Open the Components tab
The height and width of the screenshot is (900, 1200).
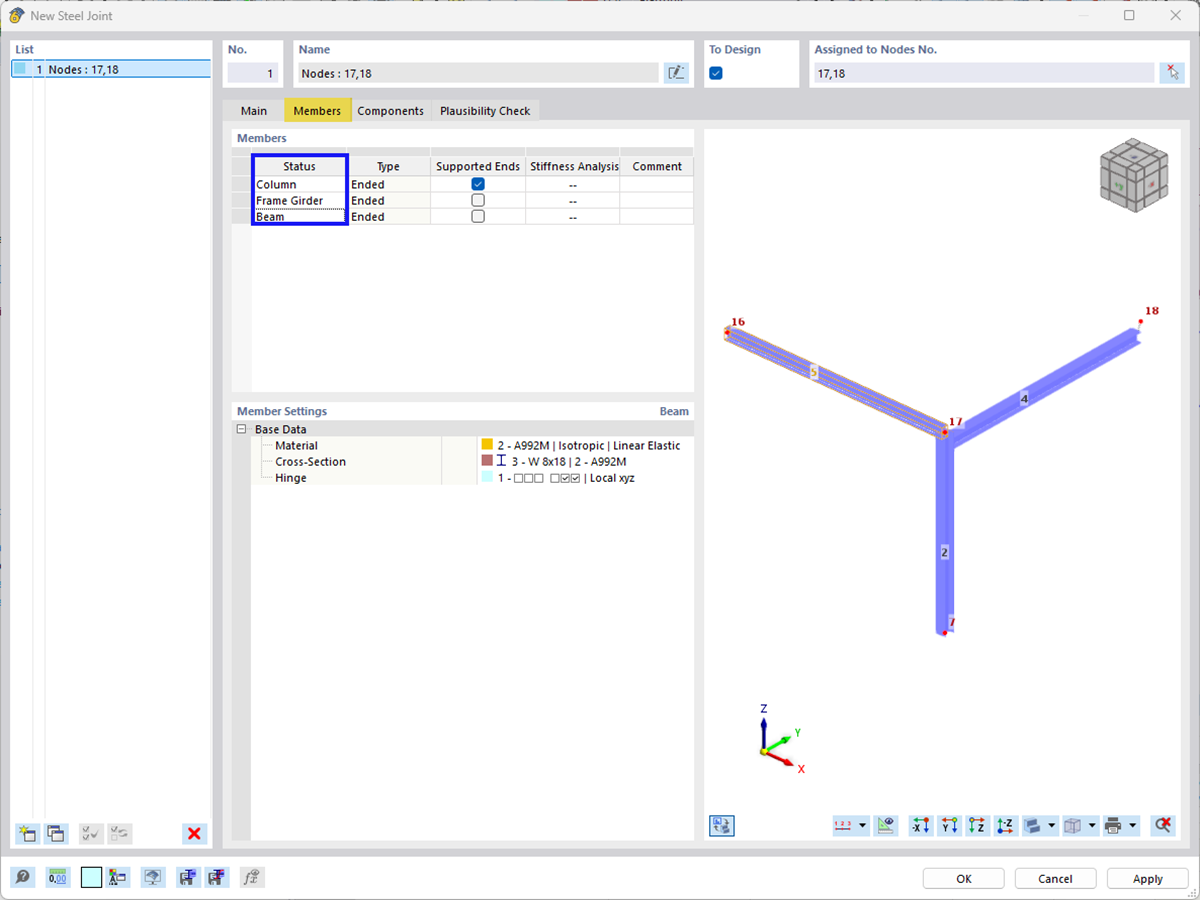click(390, 111)
